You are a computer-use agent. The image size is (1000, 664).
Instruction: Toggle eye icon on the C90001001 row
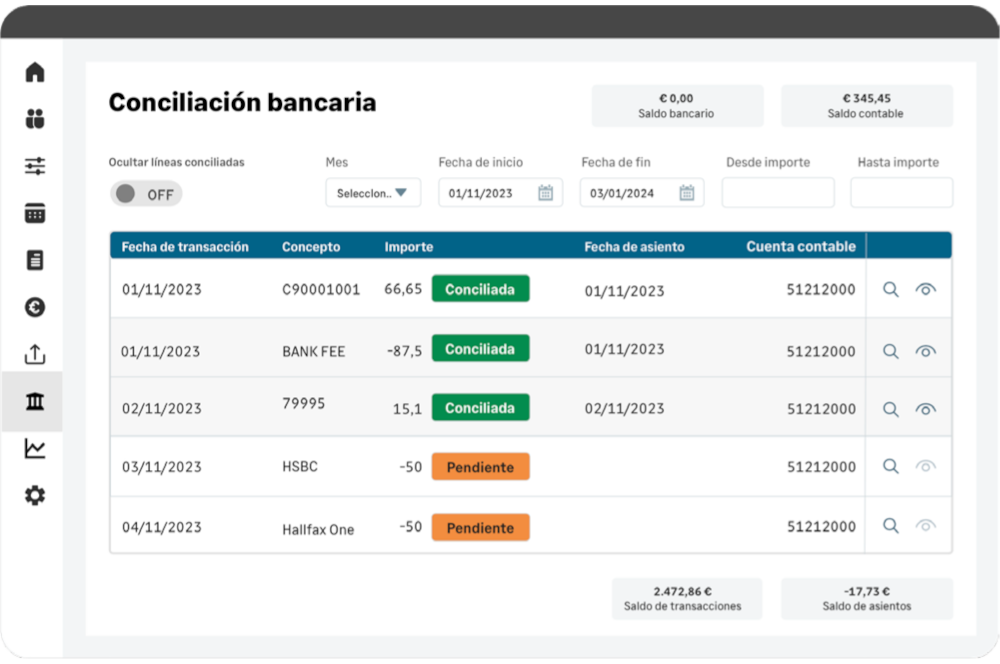(925, 290)
